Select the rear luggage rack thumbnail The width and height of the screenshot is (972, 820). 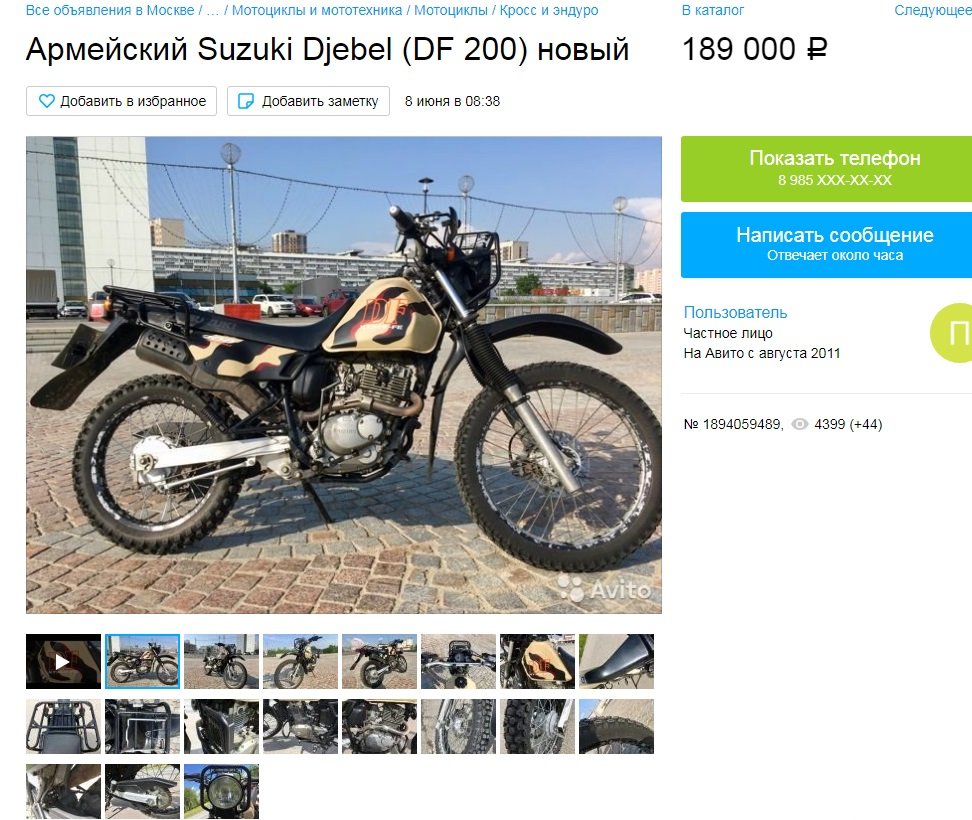click(x=63, y=726)
